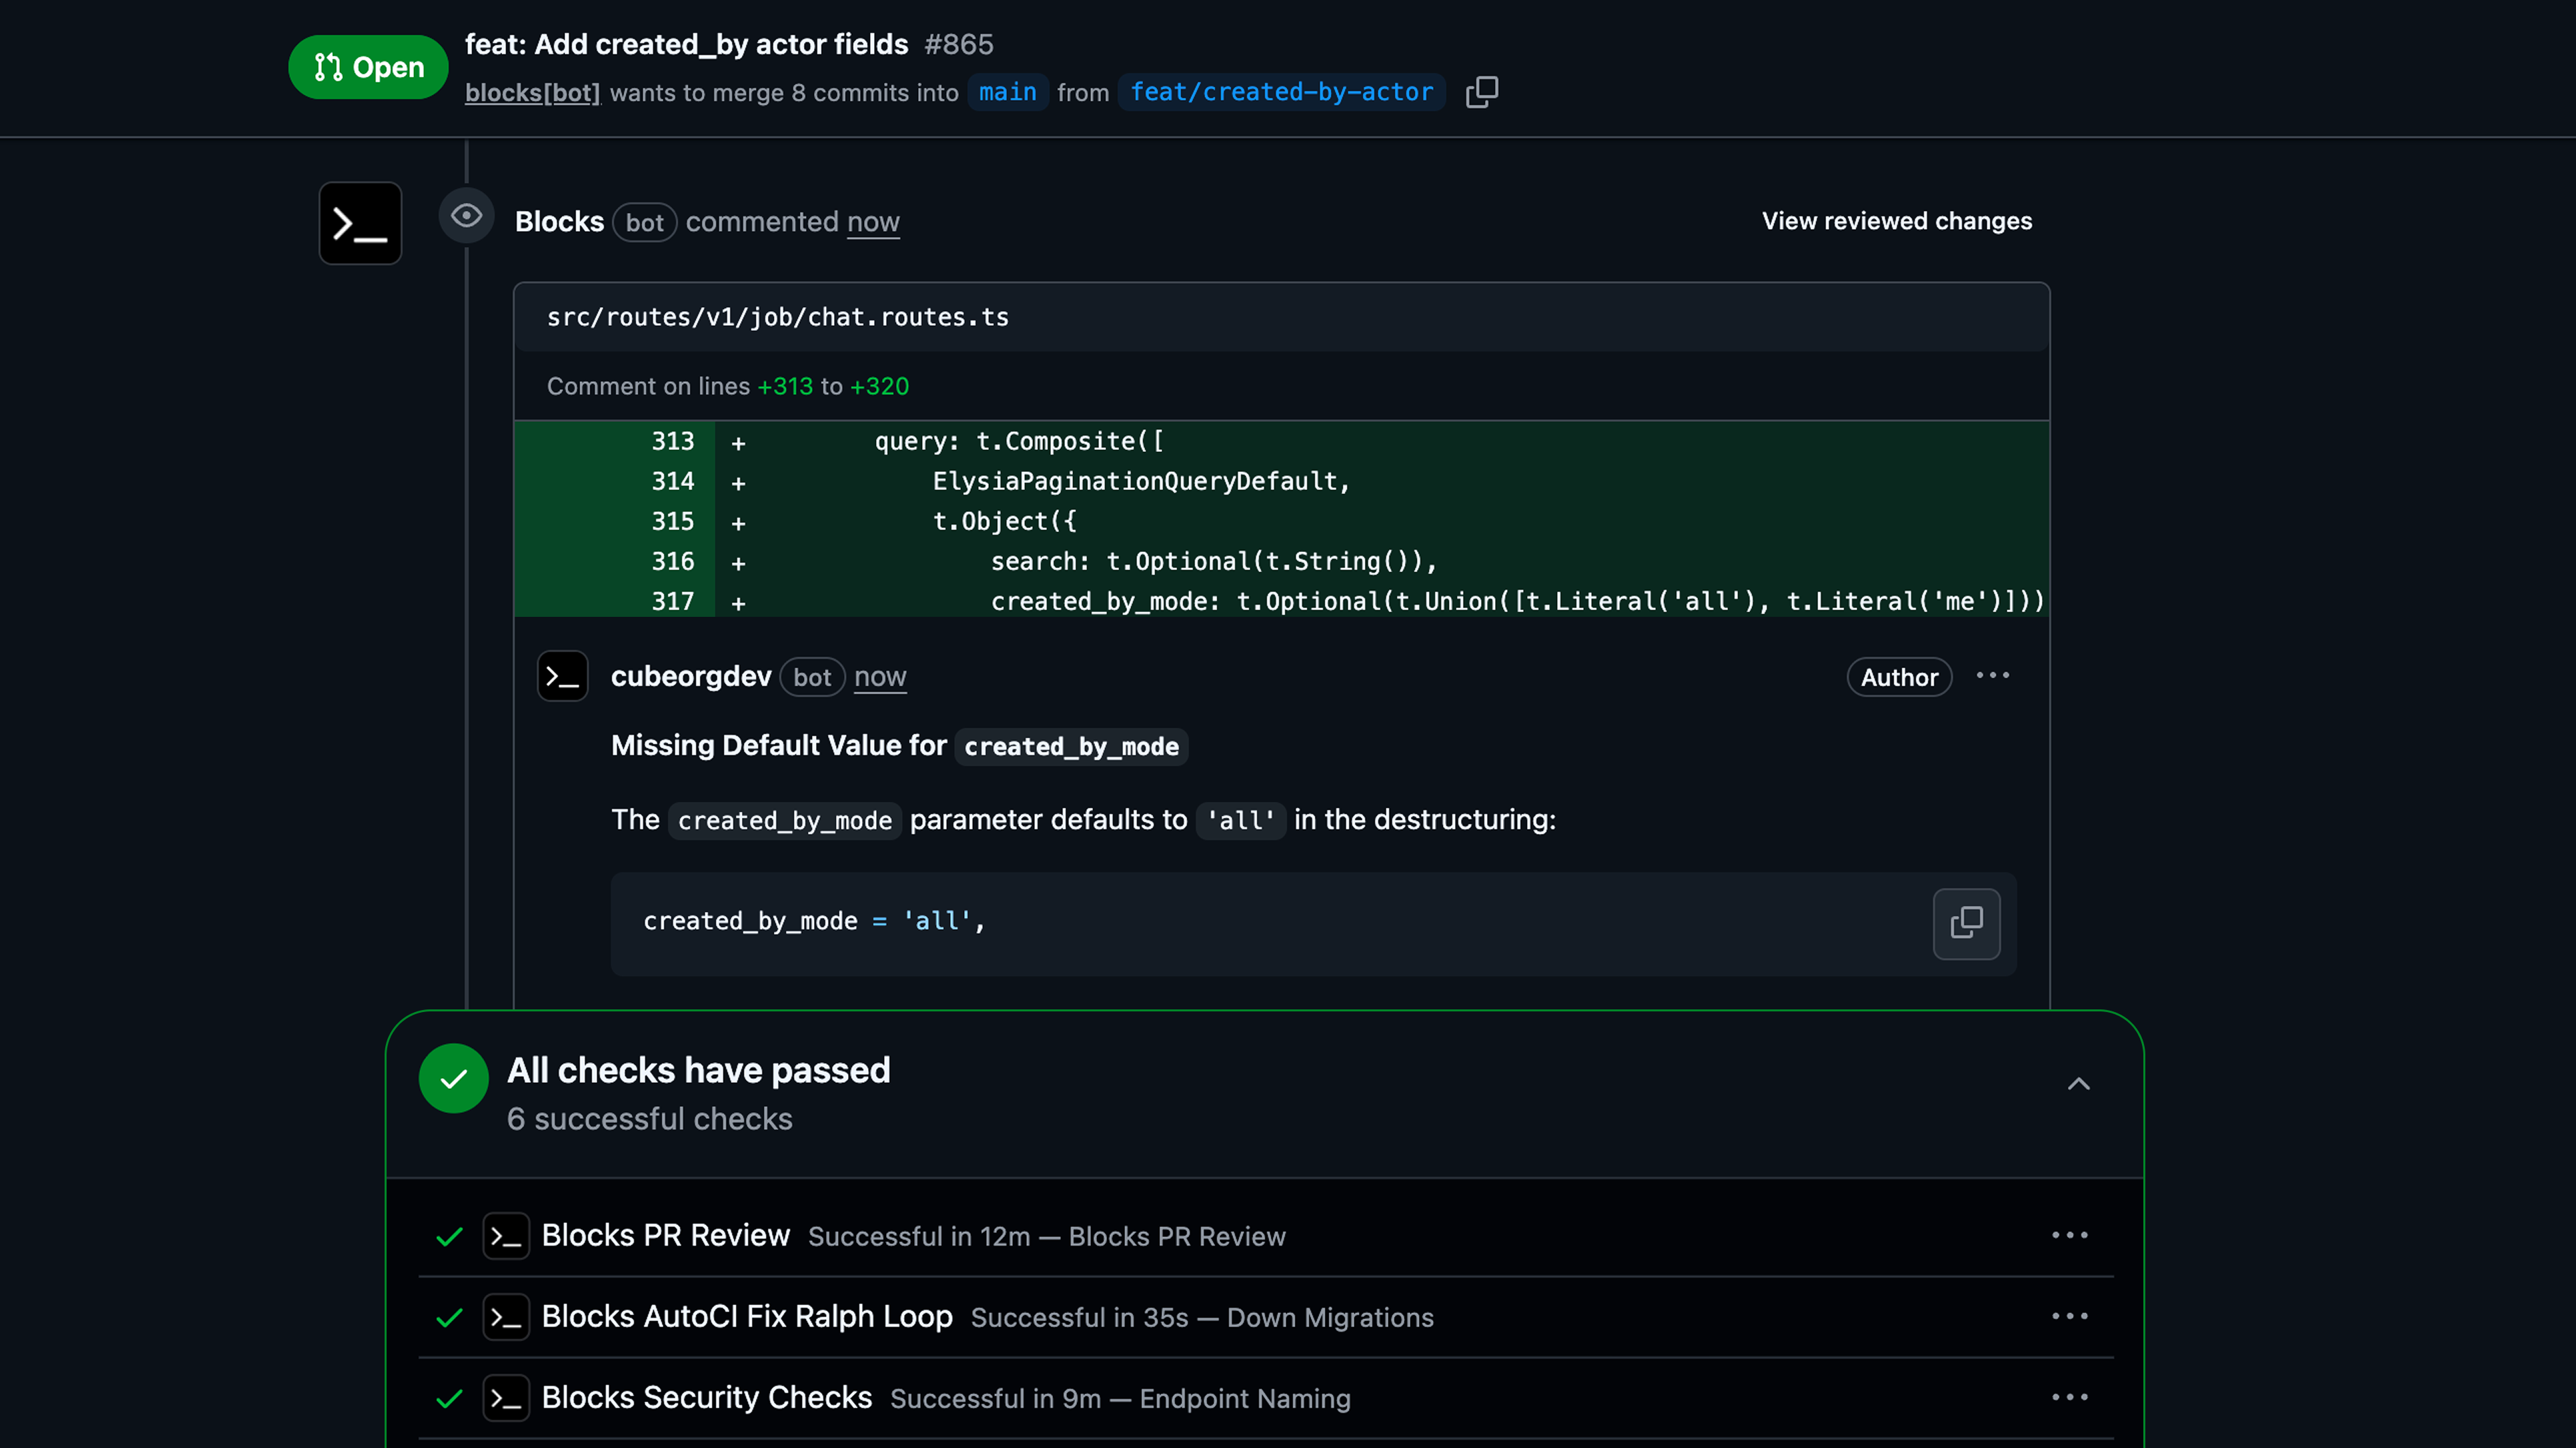Viewport: 2576px width, 1448px height.
Task: Click the Blocks bot terminal avatar icon
Action: (359, 223)
